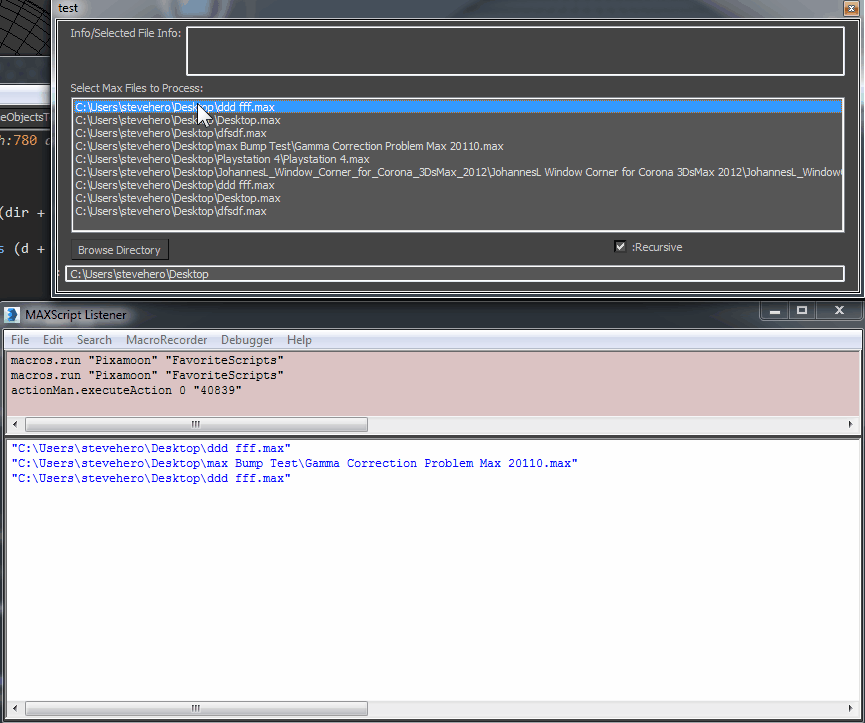The width and height of the screenshot is (865, 723).
Task: Open the Debugger menu
Action: pyautogui.click(x=247, y=340)
